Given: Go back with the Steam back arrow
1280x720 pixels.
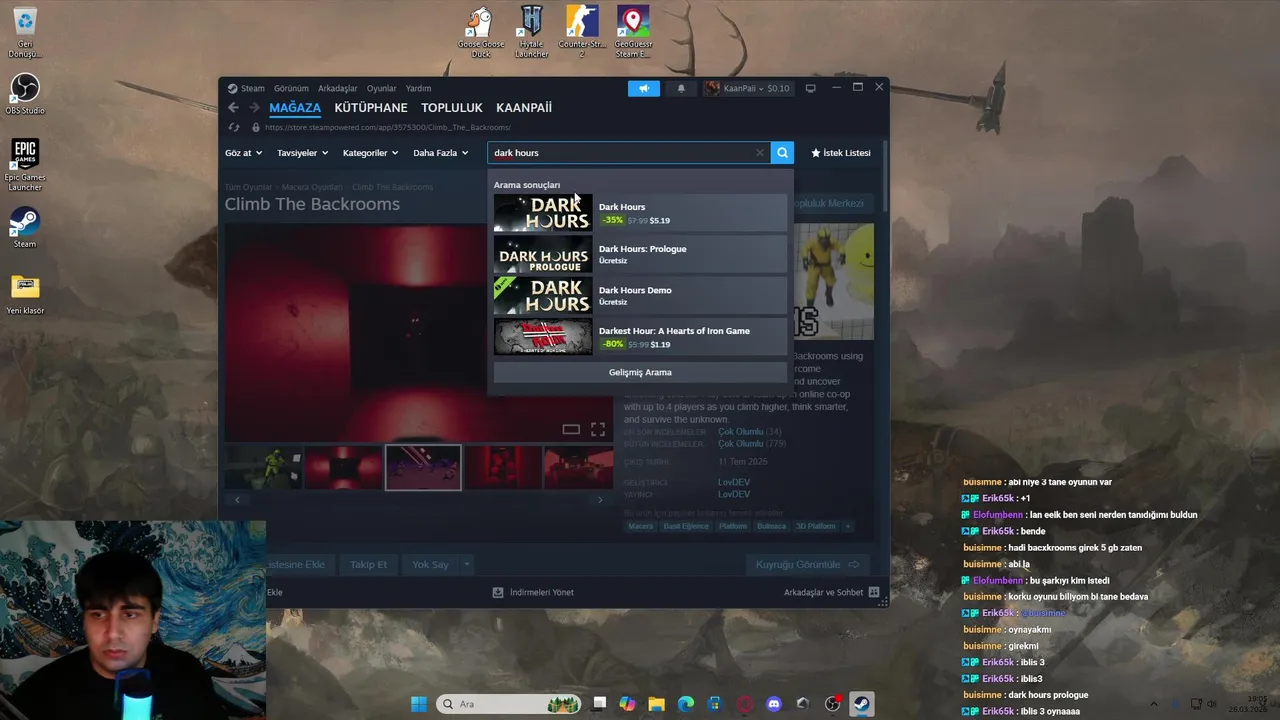Looking at the screenshot, I should point(233,107).
